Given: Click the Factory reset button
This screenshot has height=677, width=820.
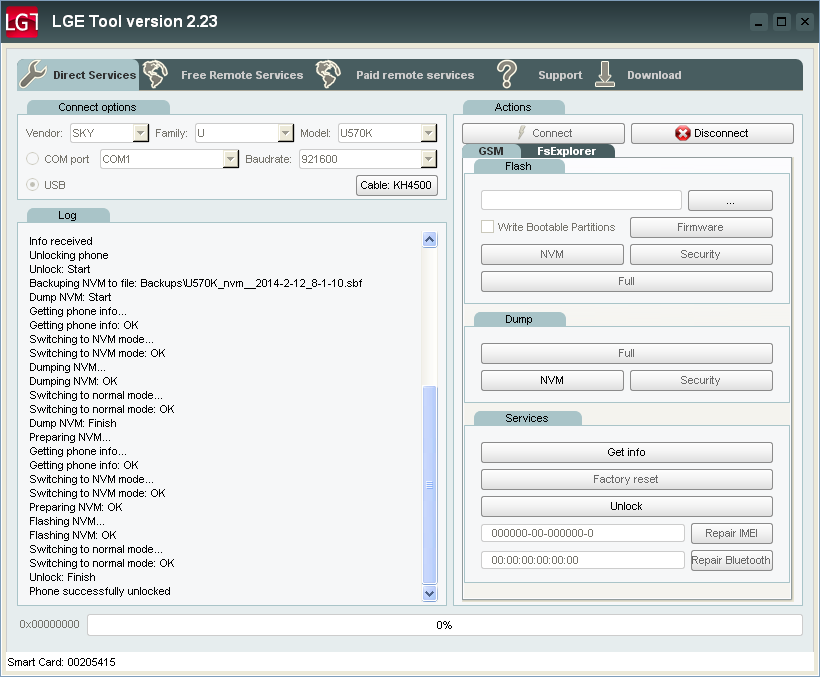Looking at the screenshot, I should click(627, 479).
